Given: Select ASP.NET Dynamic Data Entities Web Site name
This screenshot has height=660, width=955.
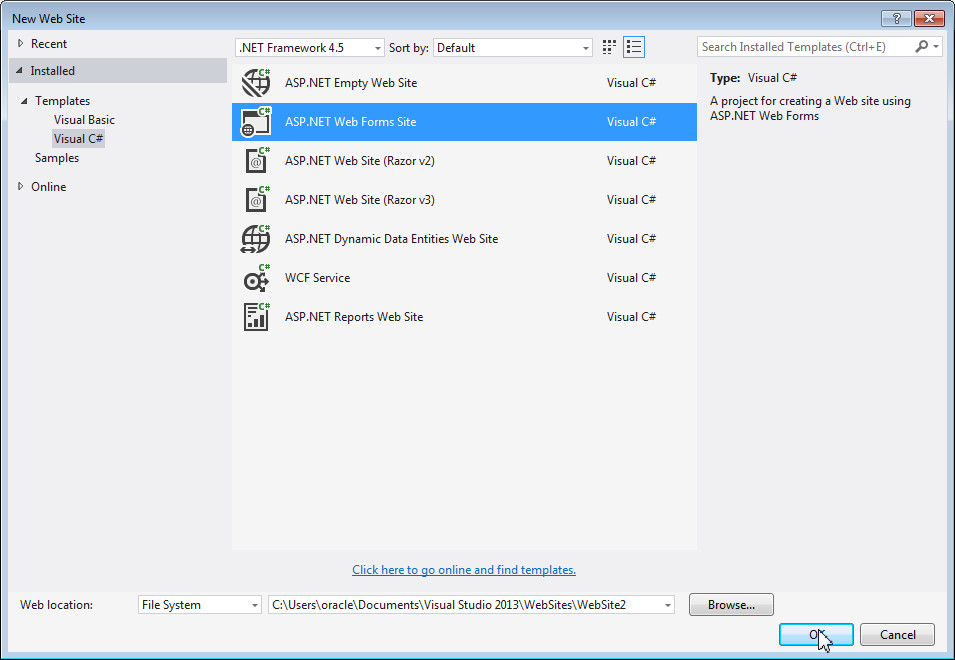Looking at the screenshot, I should (x=392, y=239).
